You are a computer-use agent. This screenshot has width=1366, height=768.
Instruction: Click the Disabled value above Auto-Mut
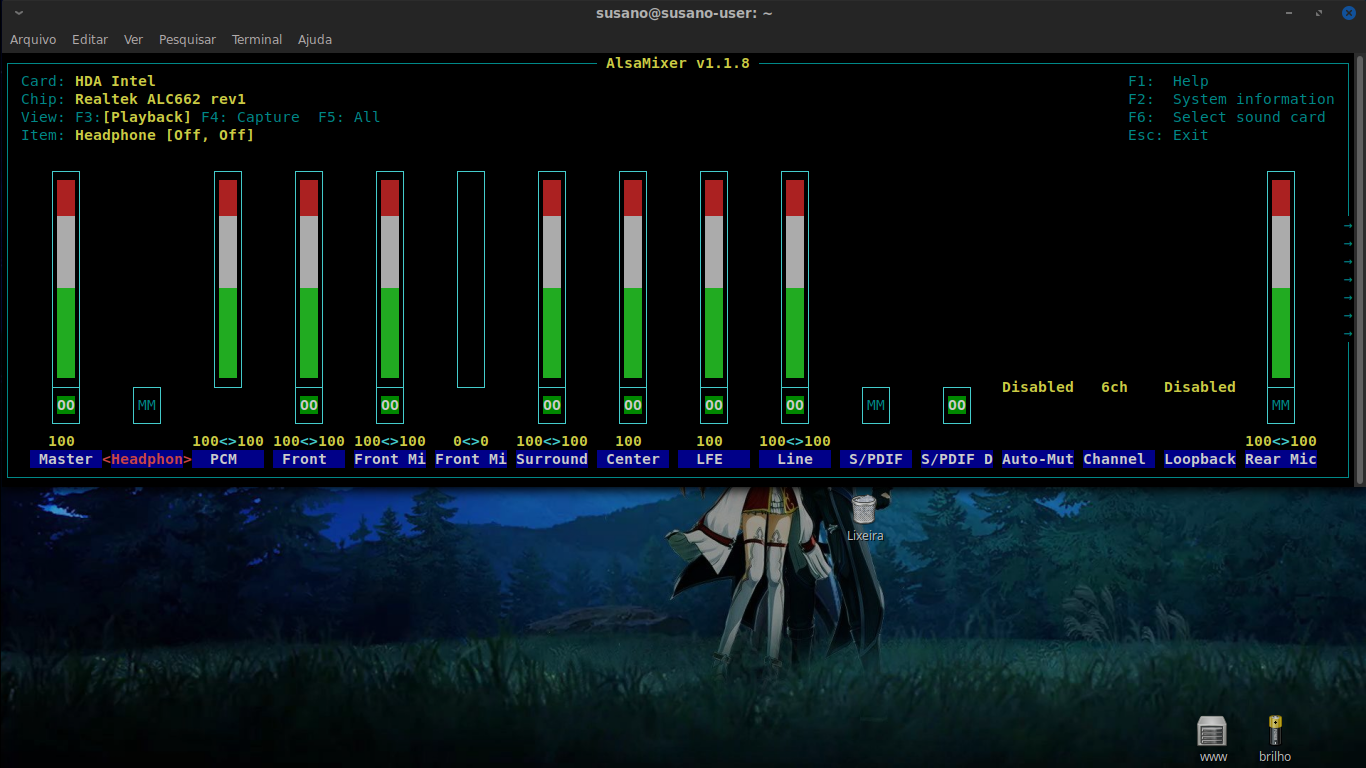click(x=1038, y=387)
